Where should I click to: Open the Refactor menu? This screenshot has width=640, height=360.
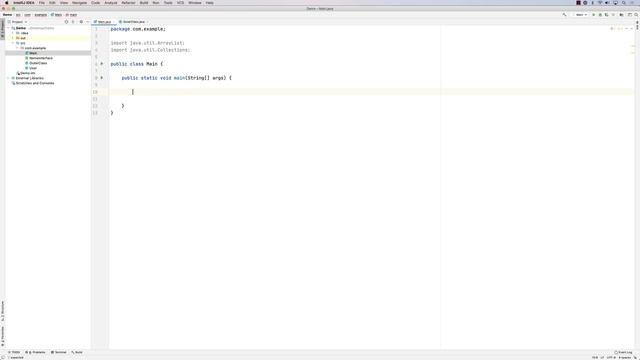tap(128, 2)
